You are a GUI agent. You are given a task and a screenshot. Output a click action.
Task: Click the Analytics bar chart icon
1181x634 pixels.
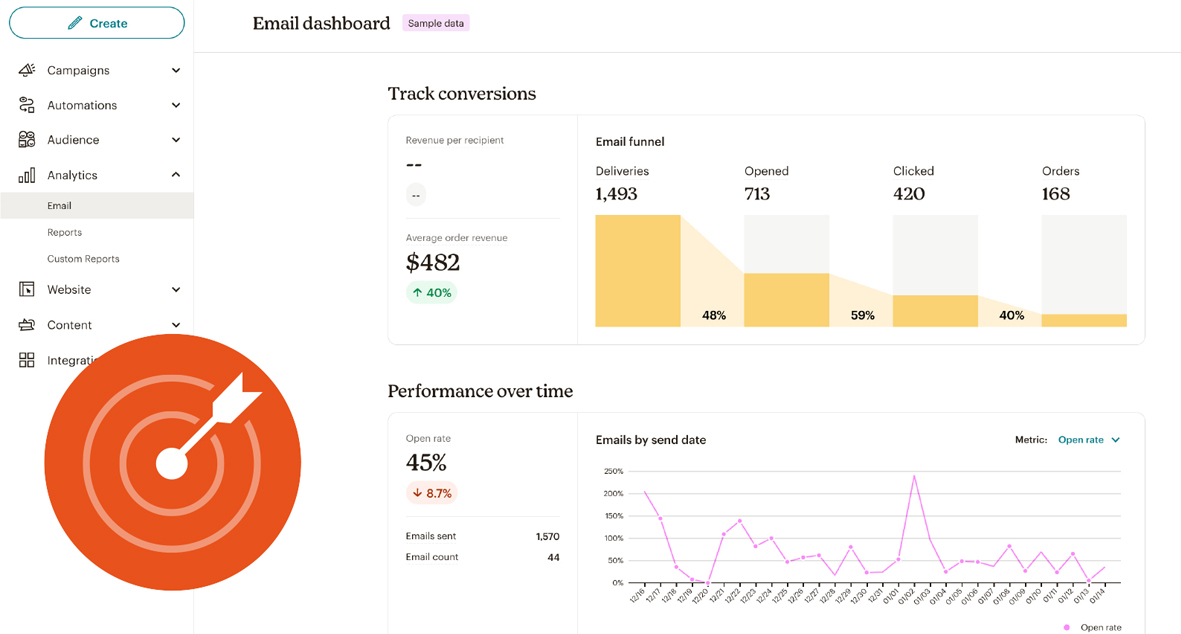coord(26,175)
